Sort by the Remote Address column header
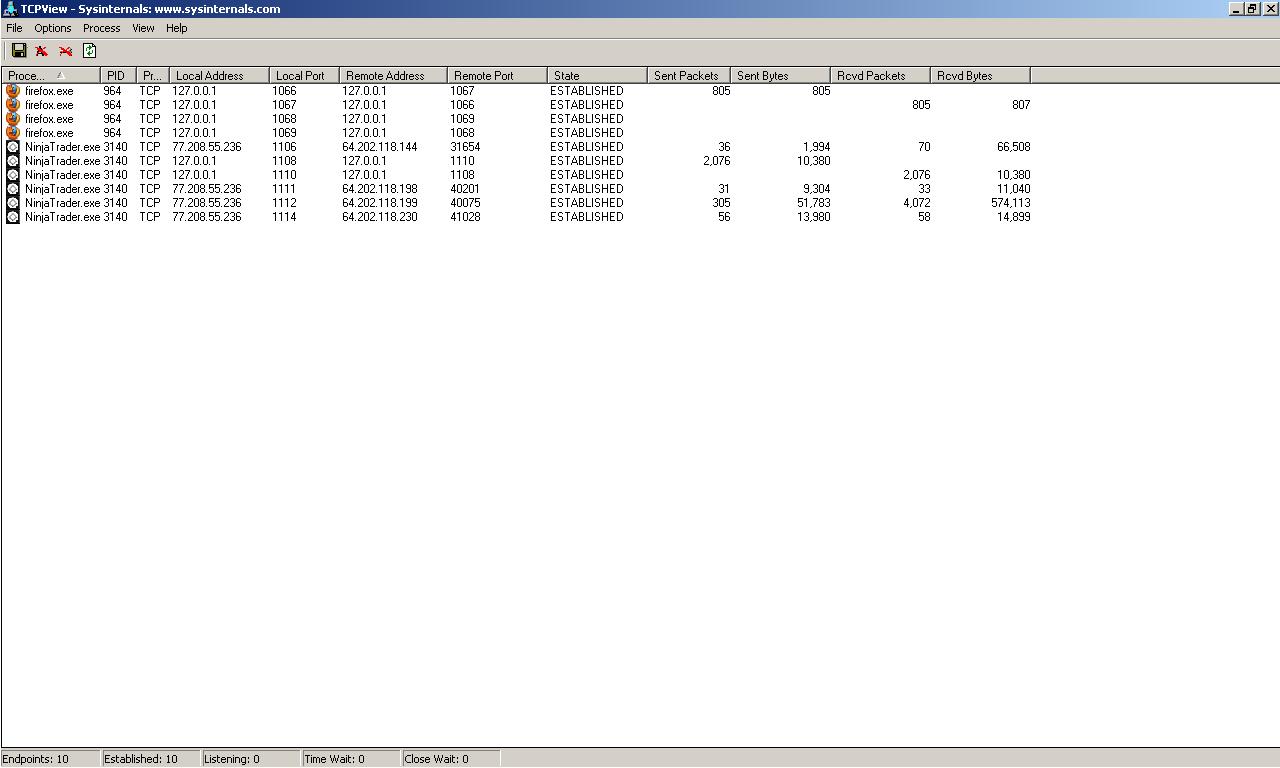Viewport: 1280px width, 768px height. tap(394, 76)
